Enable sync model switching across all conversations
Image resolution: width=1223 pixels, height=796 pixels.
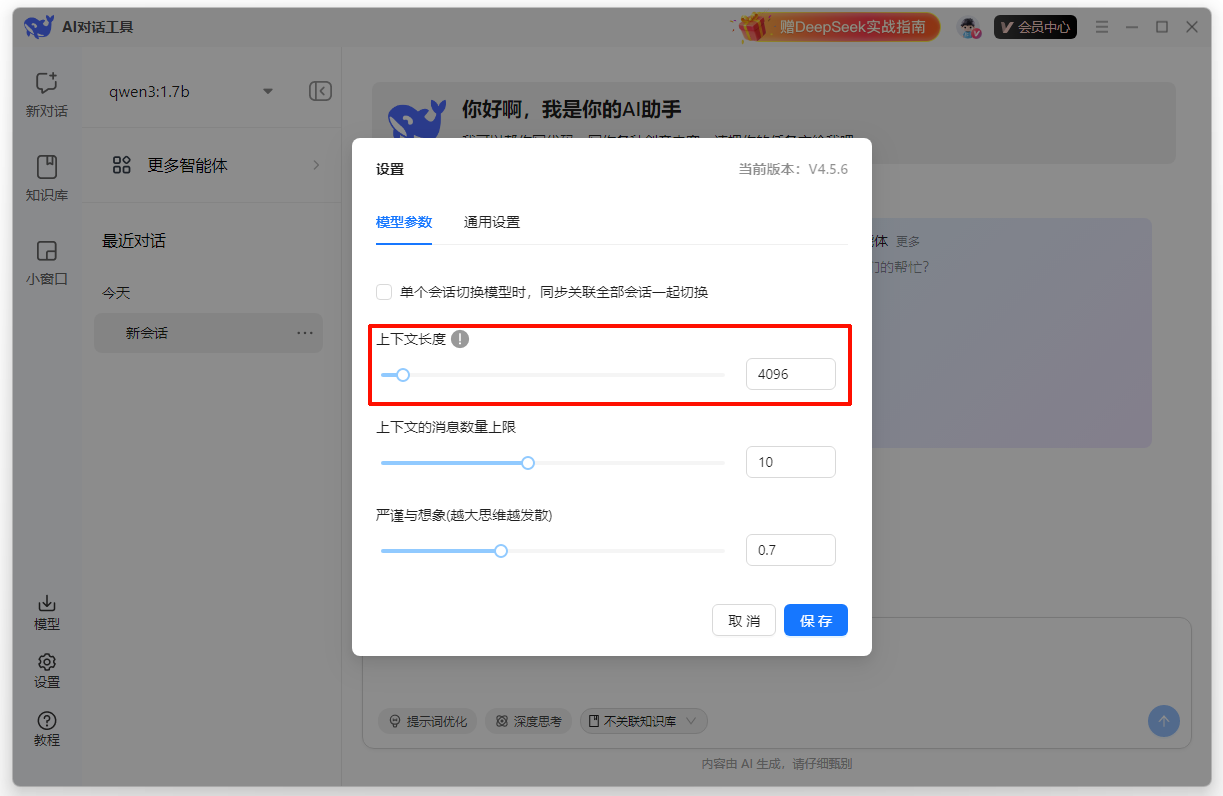[x=384, y=291]
